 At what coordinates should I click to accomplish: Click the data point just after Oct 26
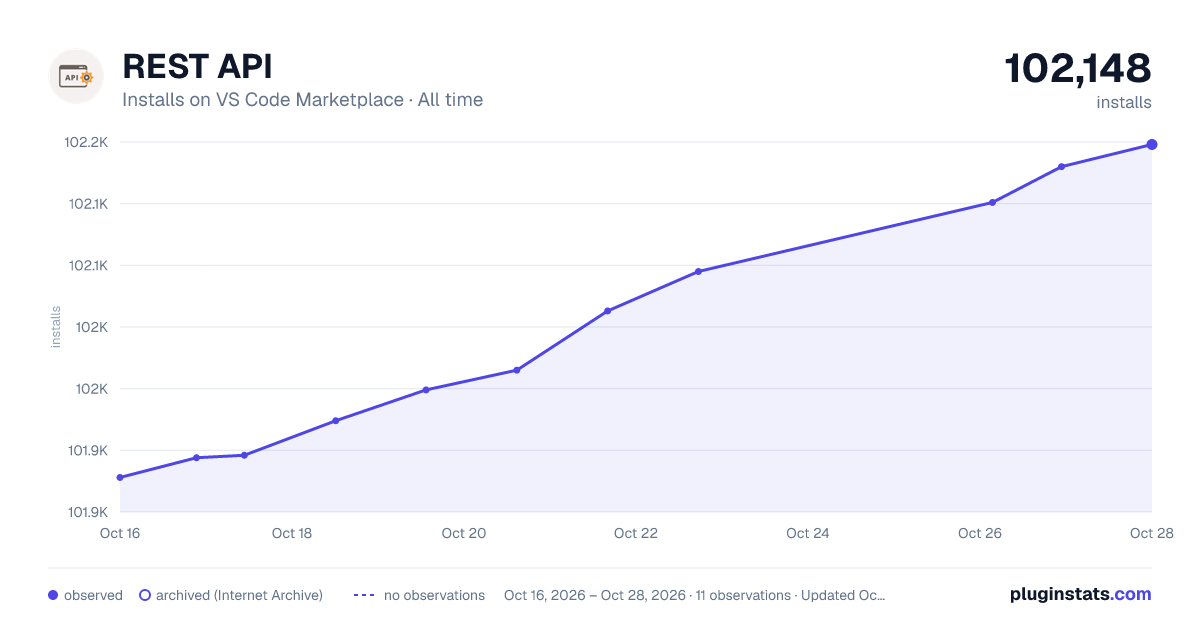click(x=992, y=202)
